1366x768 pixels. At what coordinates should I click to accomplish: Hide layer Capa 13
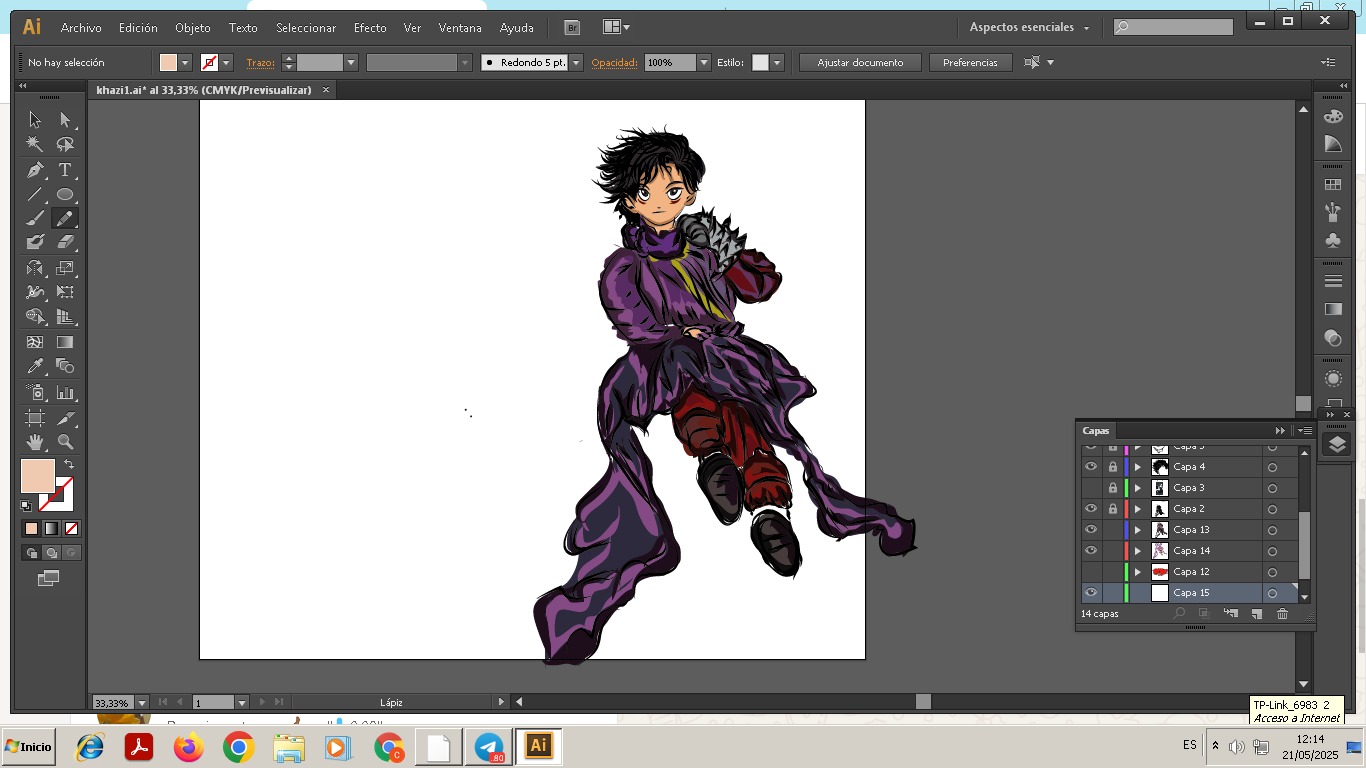click(x=1091, y=530)
